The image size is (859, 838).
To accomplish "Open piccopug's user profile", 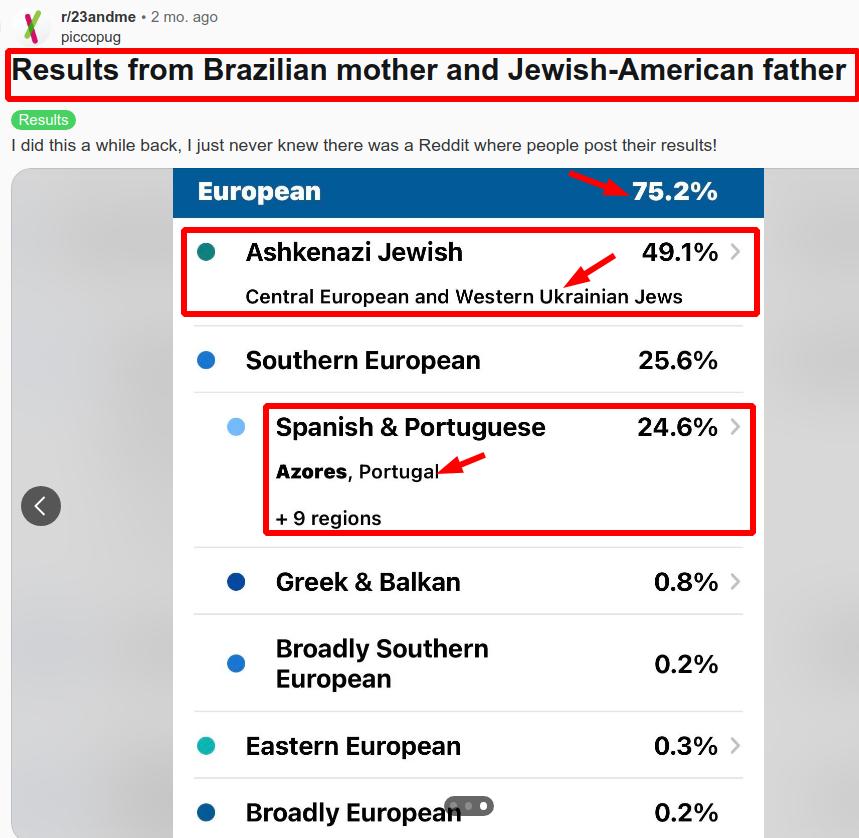I will (x=91, y=37).
